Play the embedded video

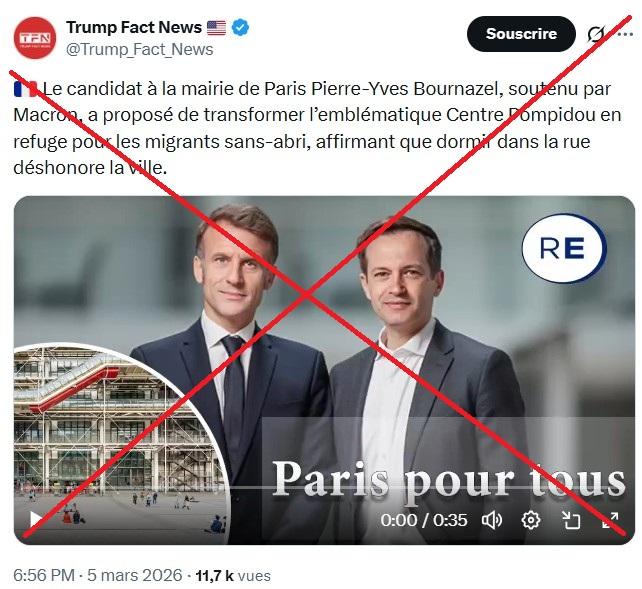click(x=36, y=520)
